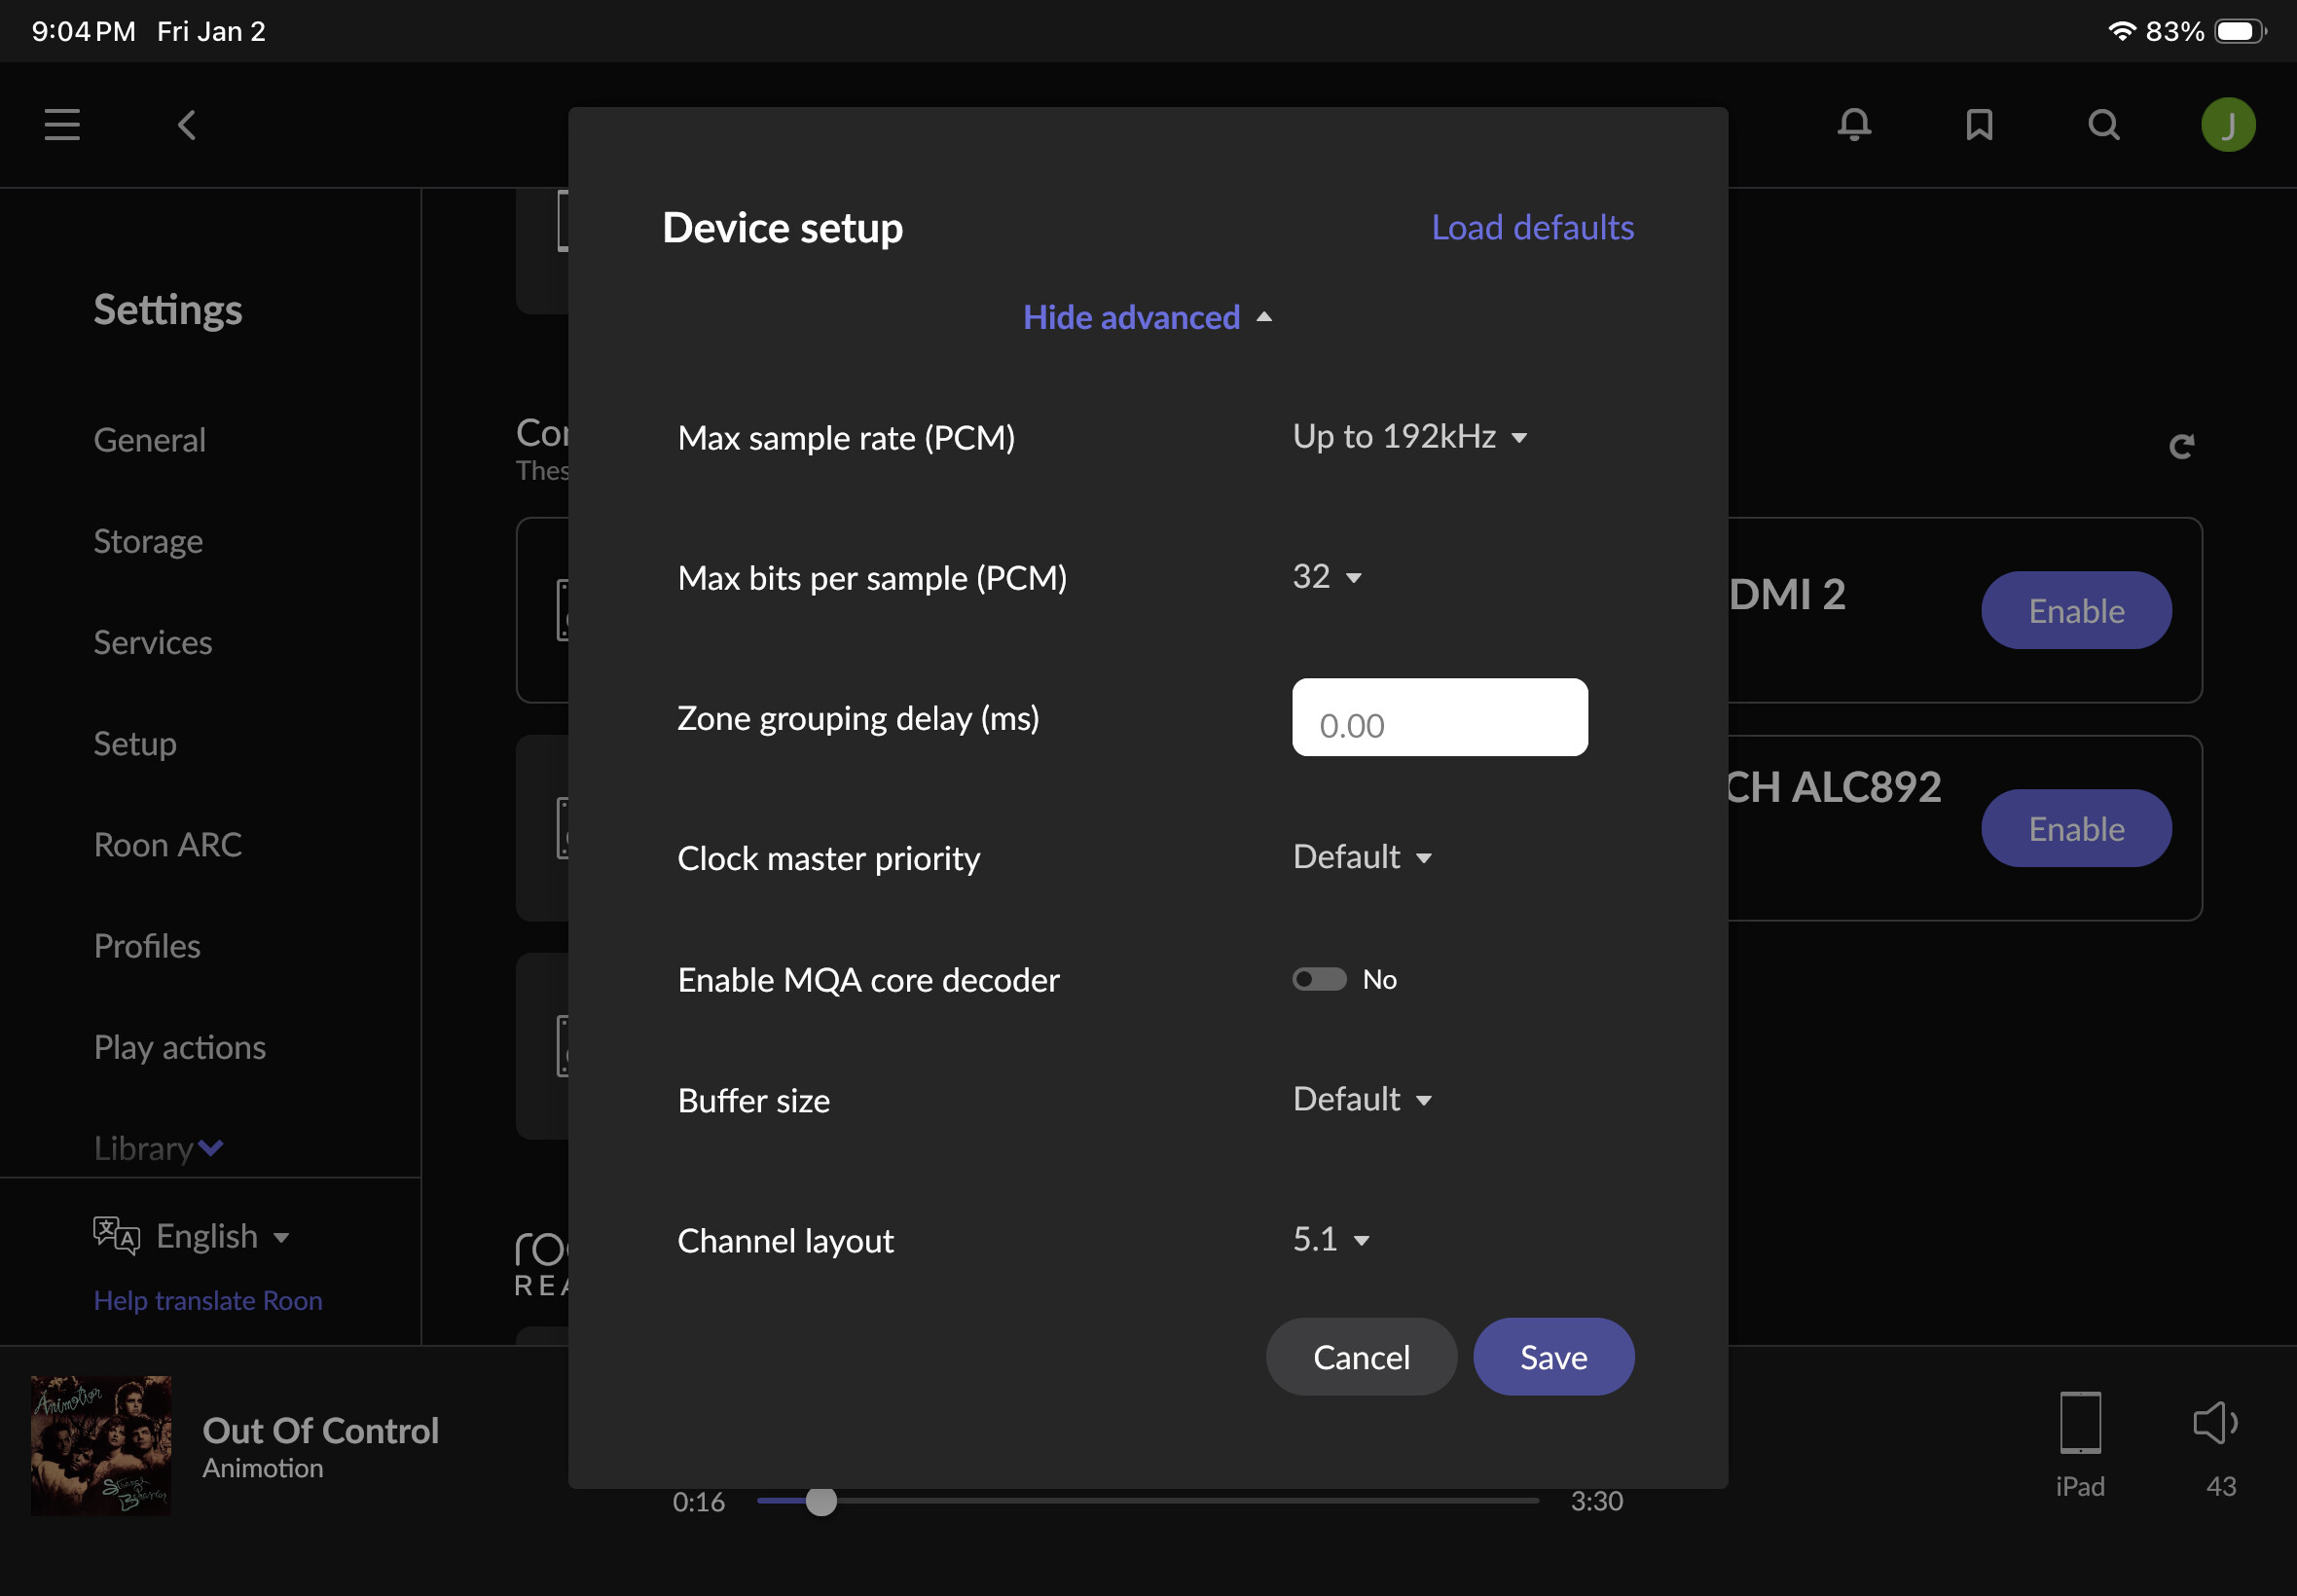The image size is (2297, 1596).
Task: Click the bookmarks icon in the top bar
Action: pos(1978,124)
